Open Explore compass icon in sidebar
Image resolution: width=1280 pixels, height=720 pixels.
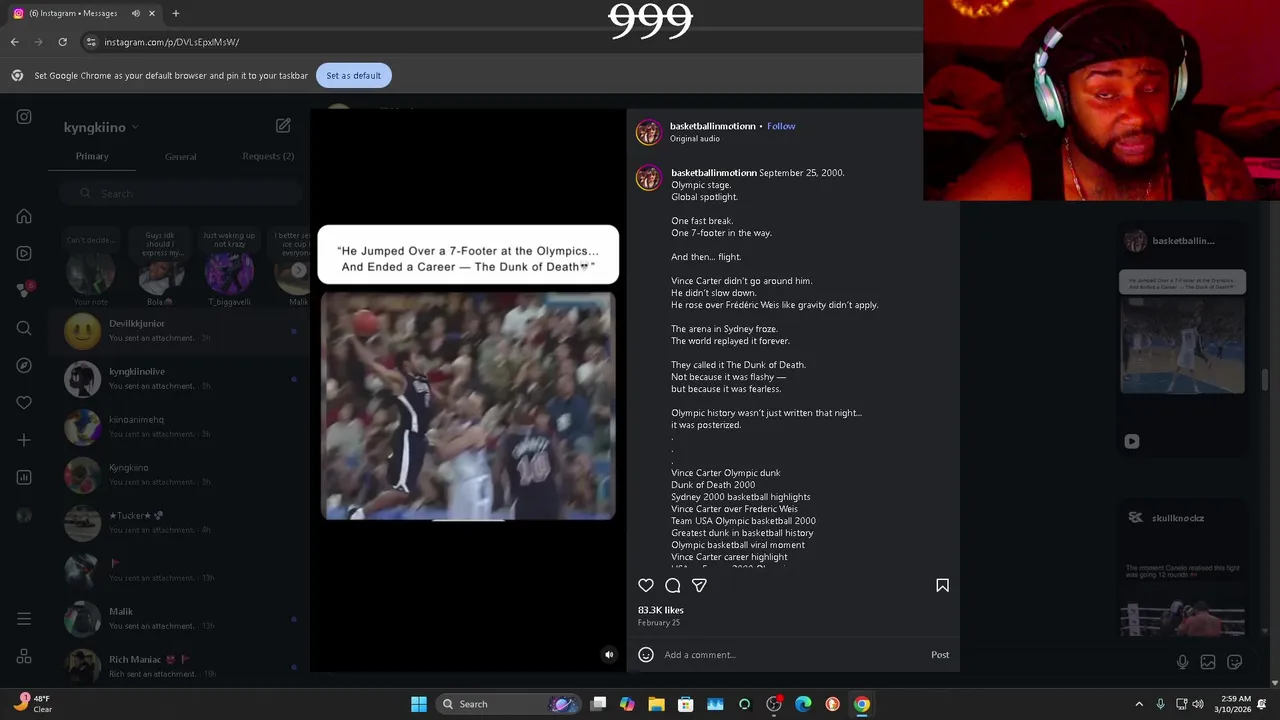(24, 366)
